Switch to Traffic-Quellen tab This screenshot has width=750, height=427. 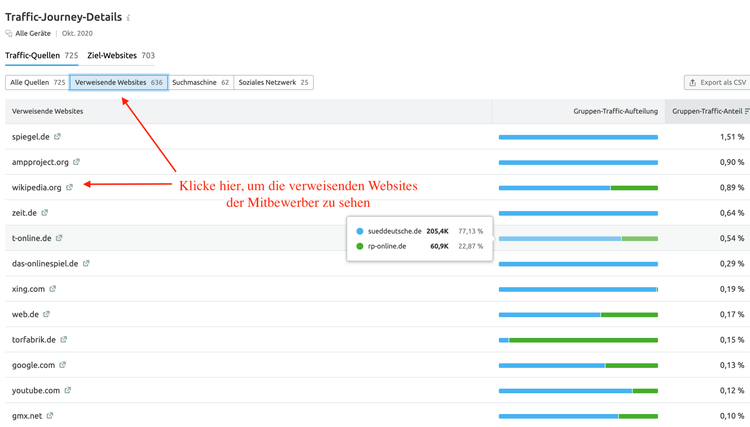[42, 55]
